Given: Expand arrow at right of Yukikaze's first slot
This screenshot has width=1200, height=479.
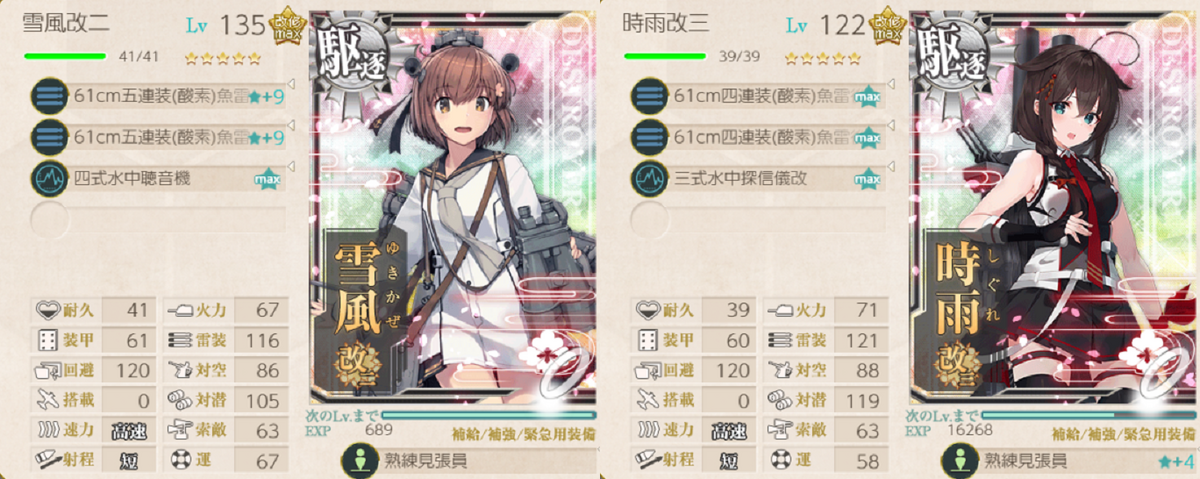Looking at the screenshot, I should coord(291,83).
